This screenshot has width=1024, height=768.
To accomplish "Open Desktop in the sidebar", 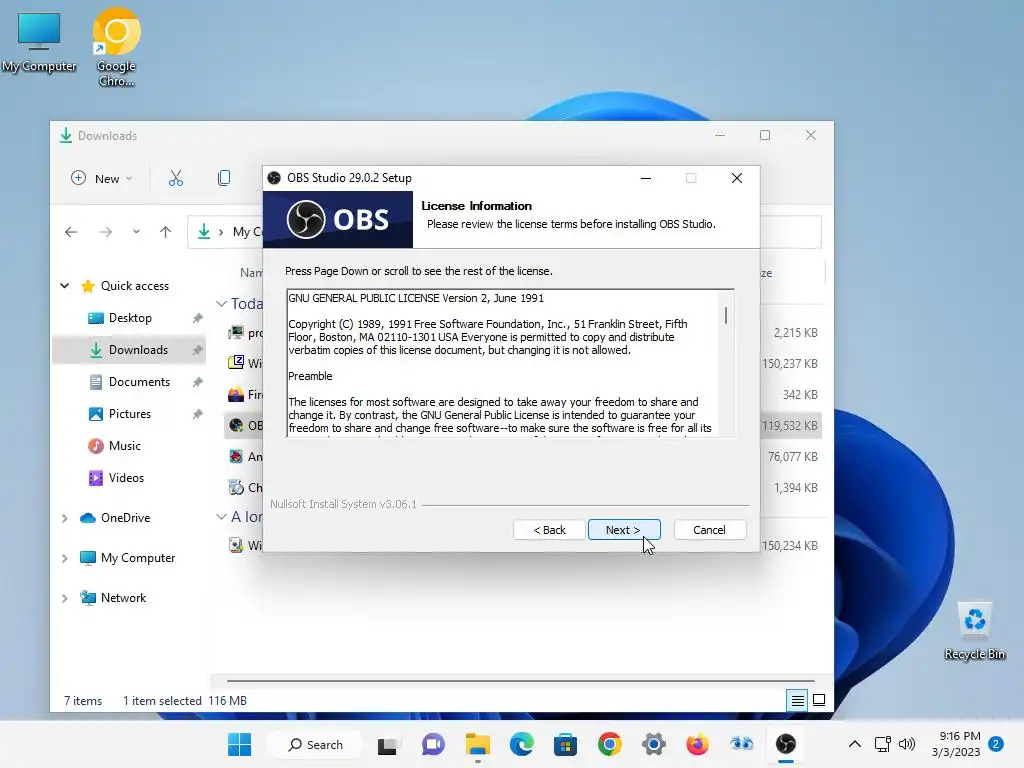I will pos(130,318).
